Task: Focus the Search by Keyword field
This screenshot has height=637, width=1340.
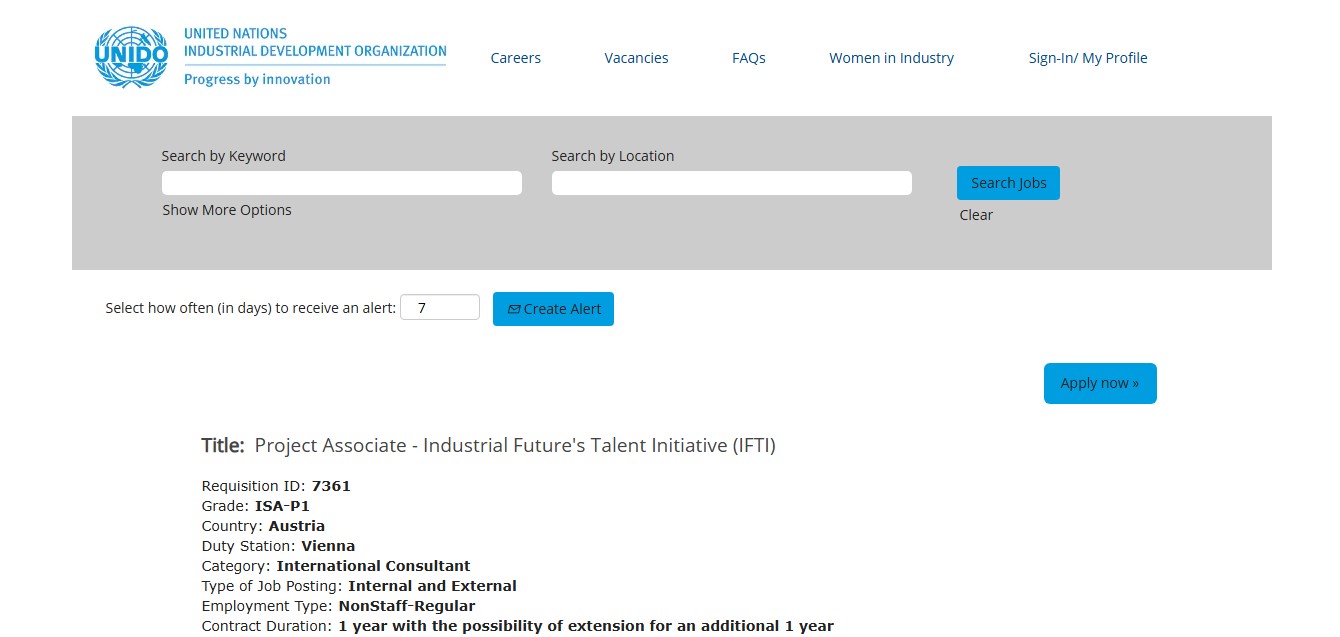Action: point(341,183)
